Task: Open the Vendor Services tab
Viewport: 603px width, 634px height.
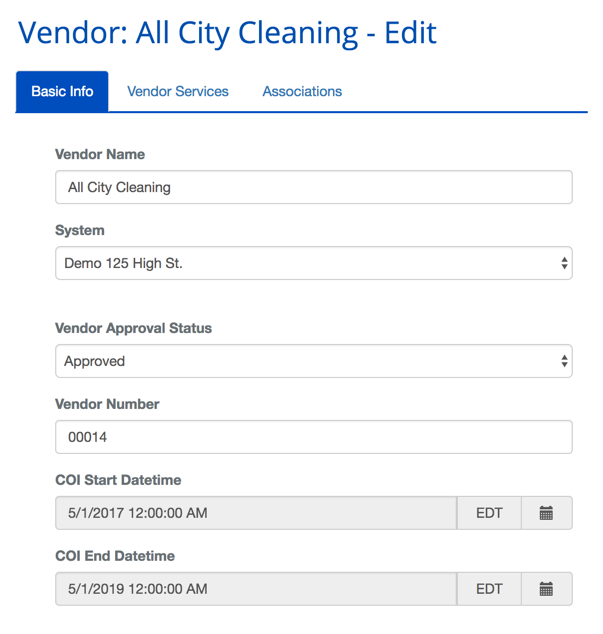Action: point(178,91)
